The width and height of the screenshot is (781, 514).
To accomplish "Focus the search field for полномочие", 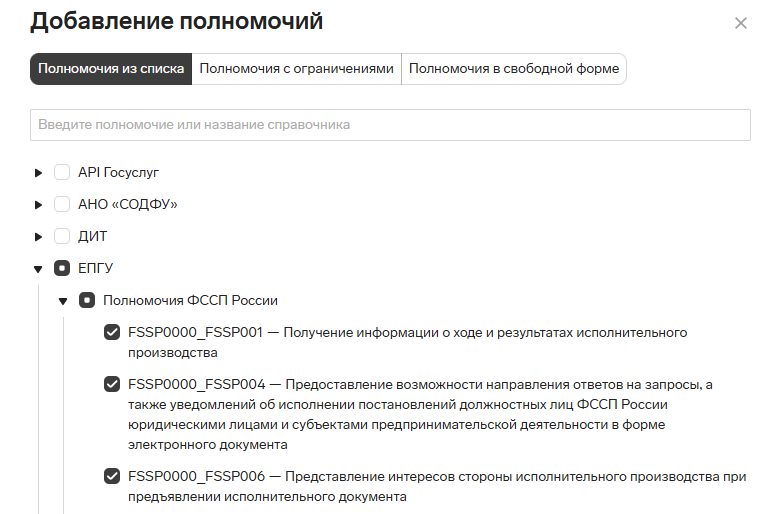I will pyautogui.click(x=390, y=125).
